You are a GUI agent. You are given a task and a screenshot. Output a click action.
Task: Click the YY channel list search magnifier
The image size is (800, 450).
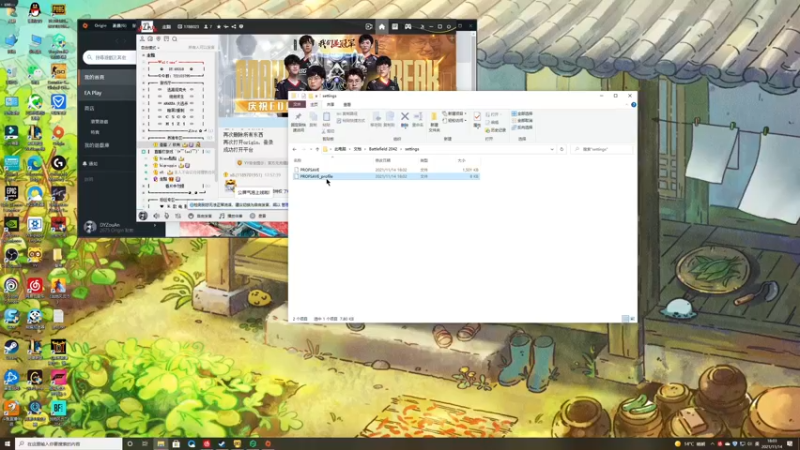click(174, 39)
